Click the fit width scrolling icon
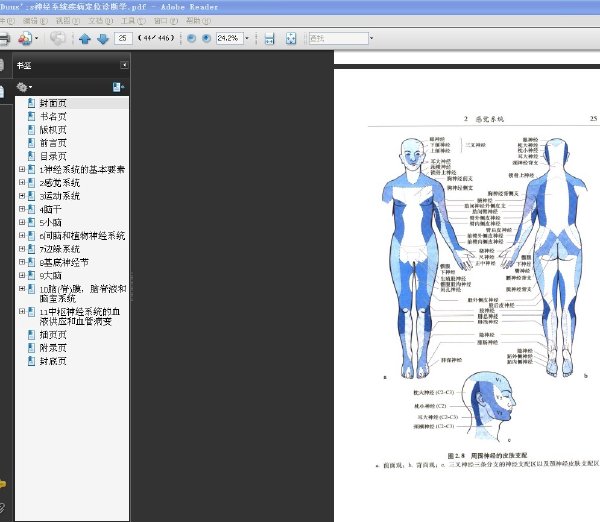Image resolution: width=600 pixels, height=522 pixels. 270,39
